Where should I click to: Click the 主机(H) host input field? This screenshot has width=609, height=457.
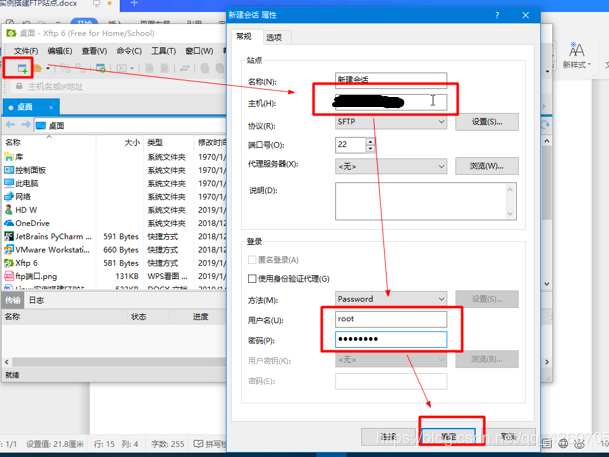[391, 103]
